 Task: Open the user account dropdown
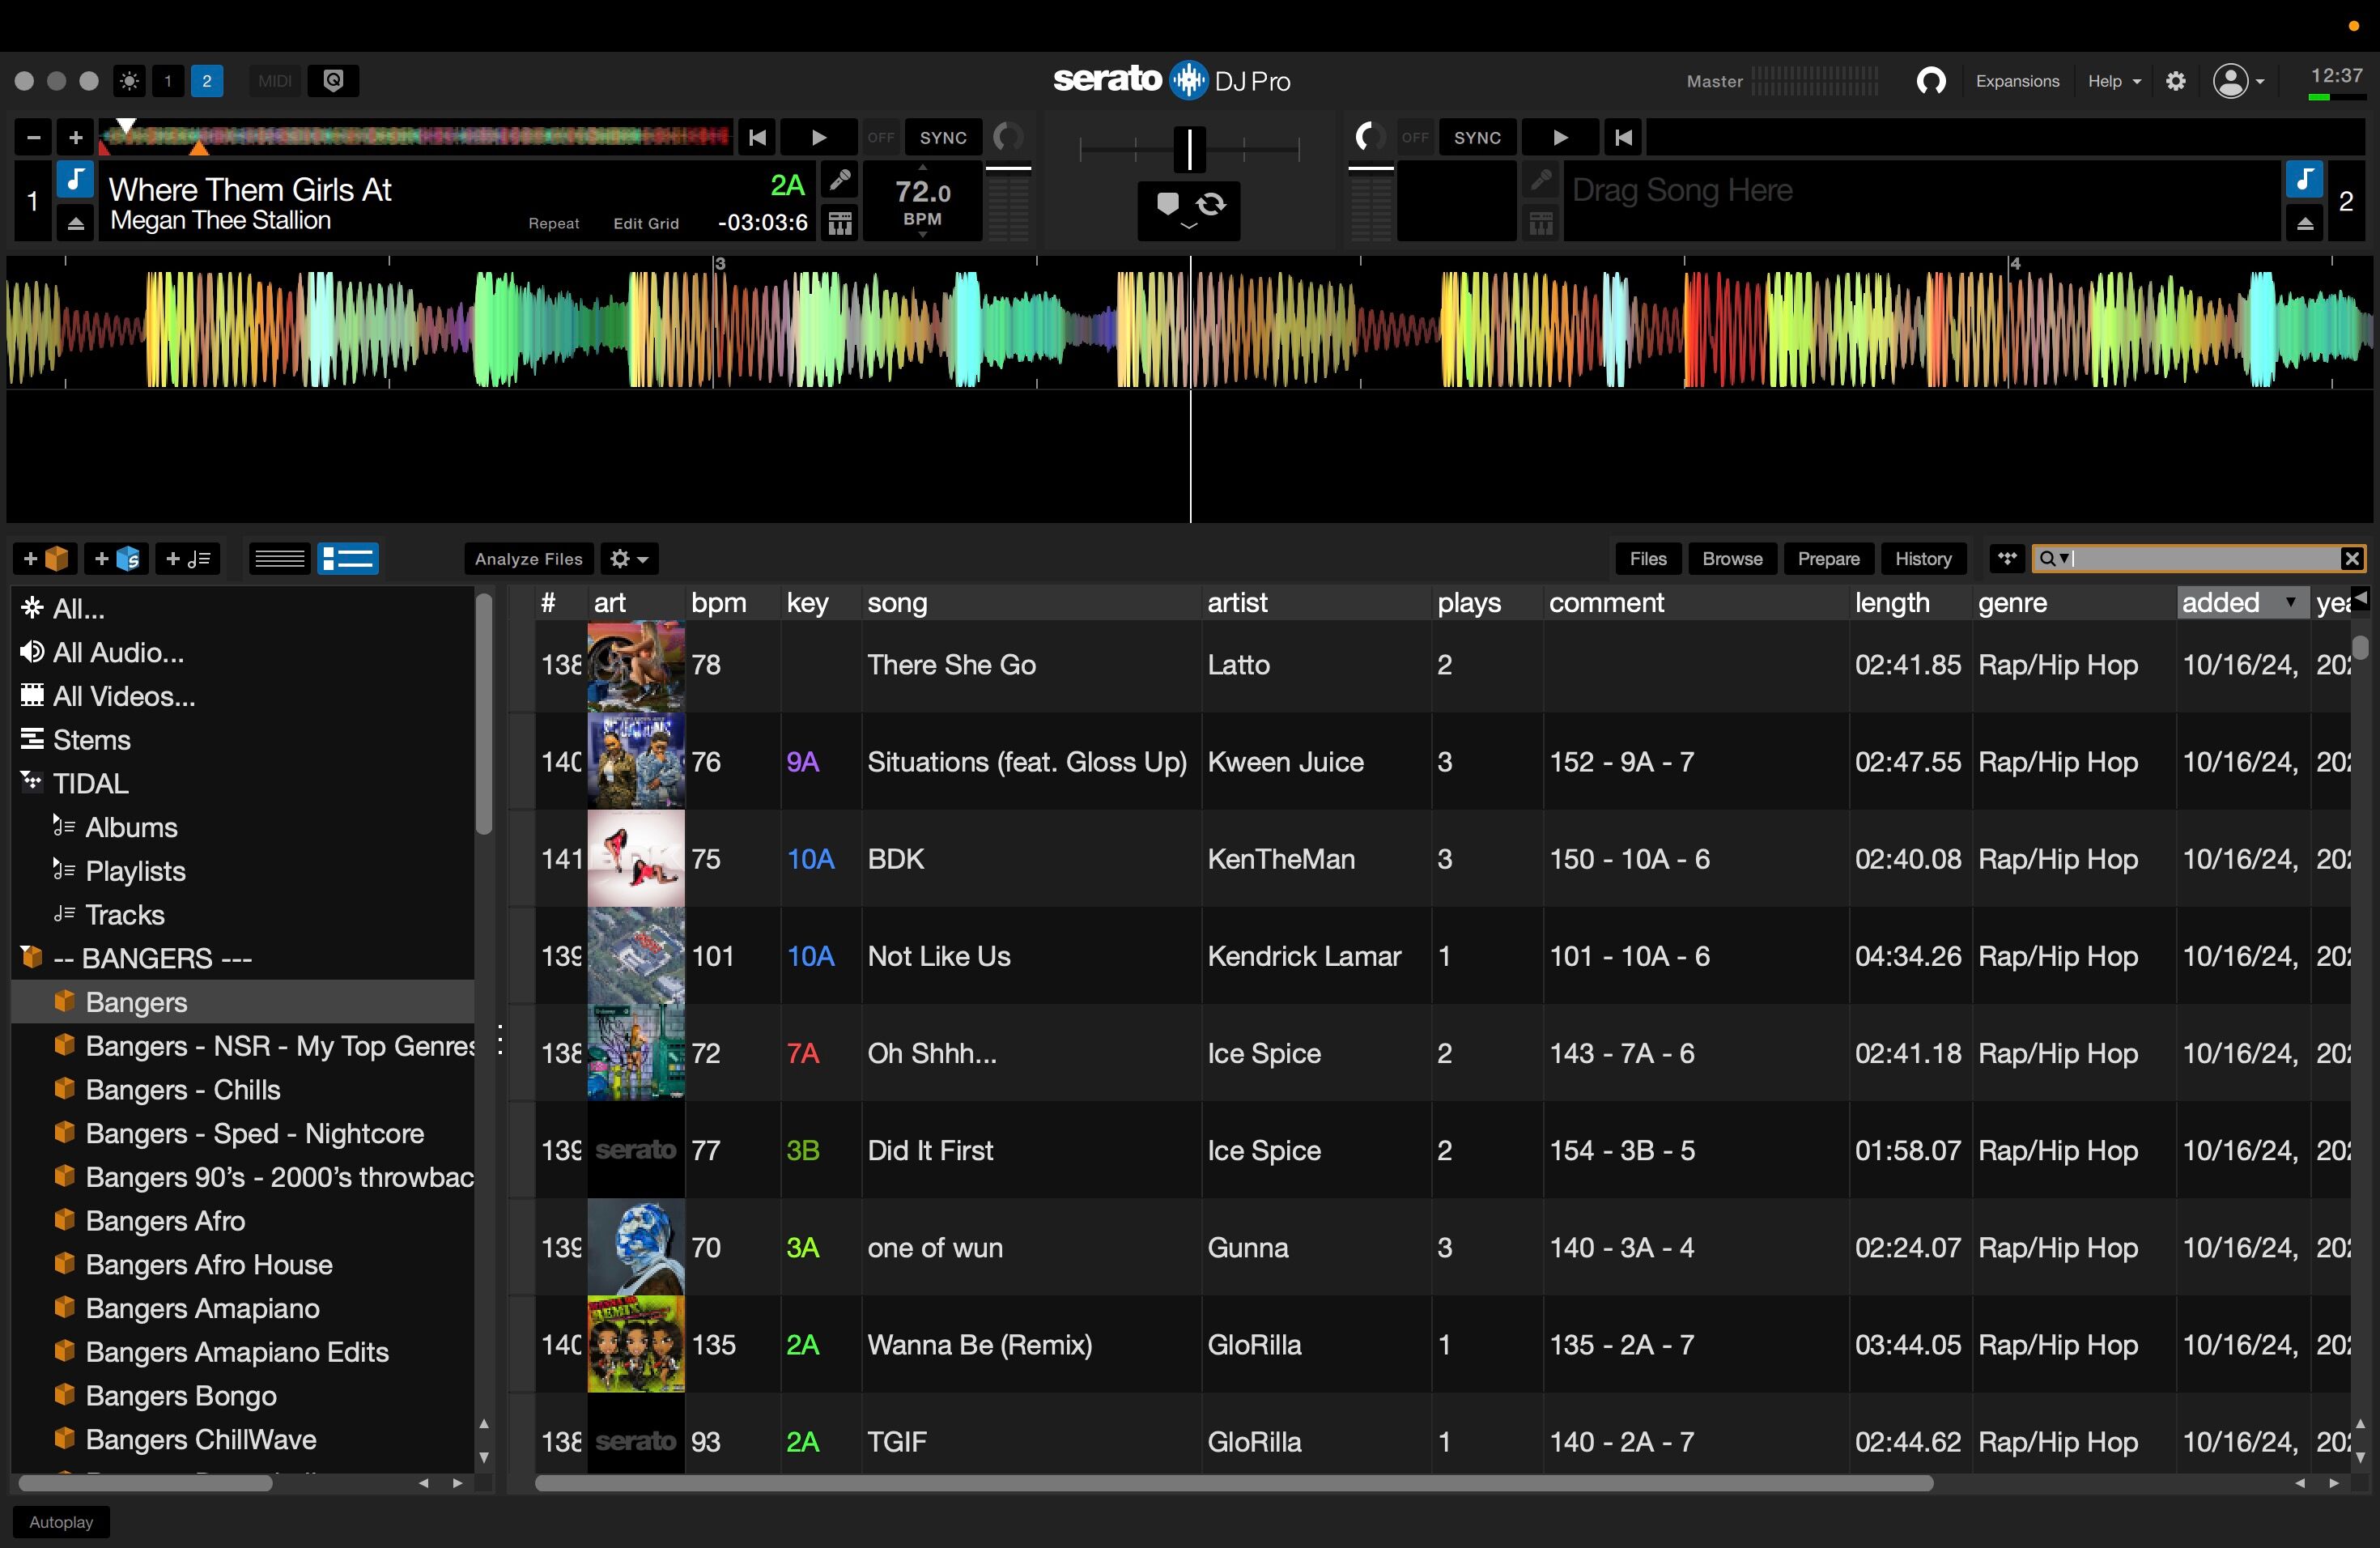pos(2238,81)
